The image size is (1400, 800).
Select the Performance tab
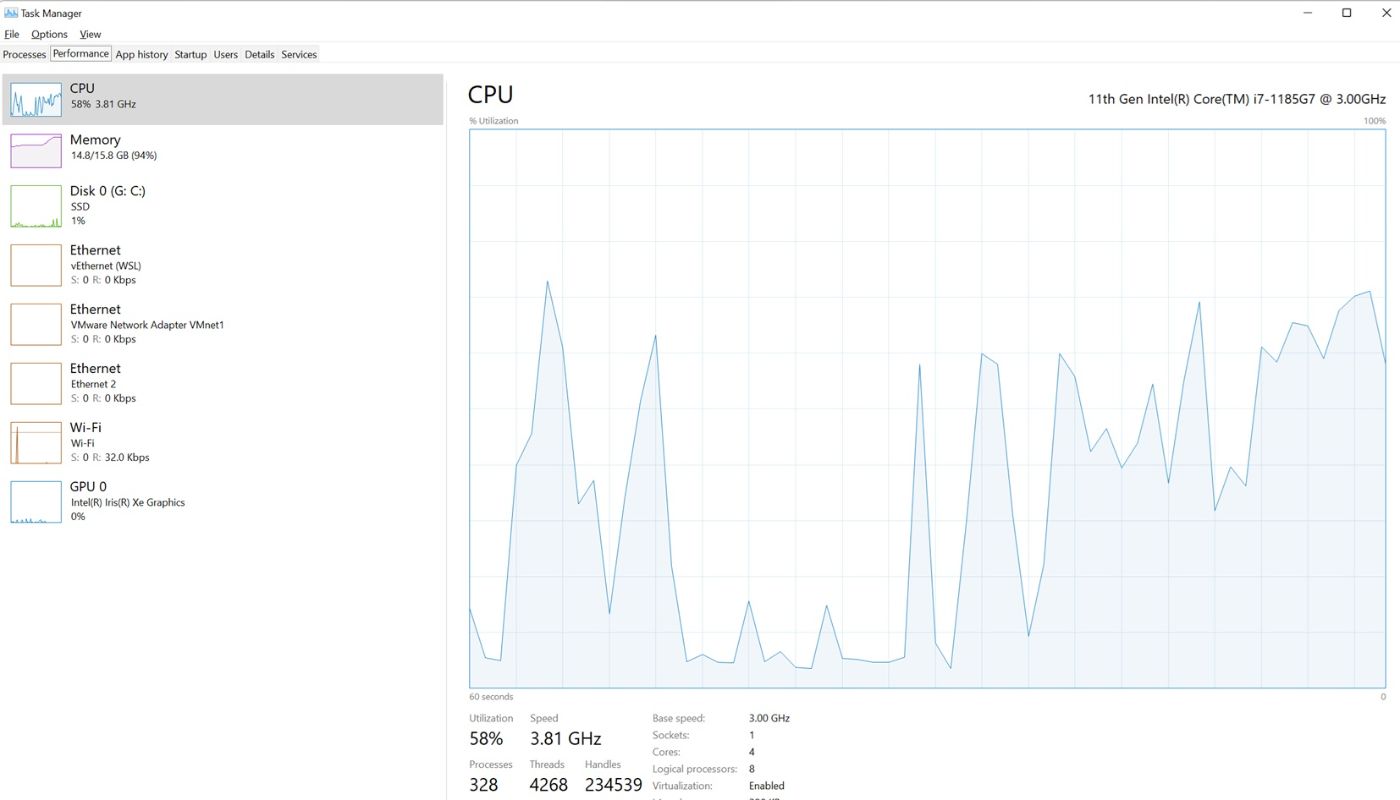click(x=80, y=53)
